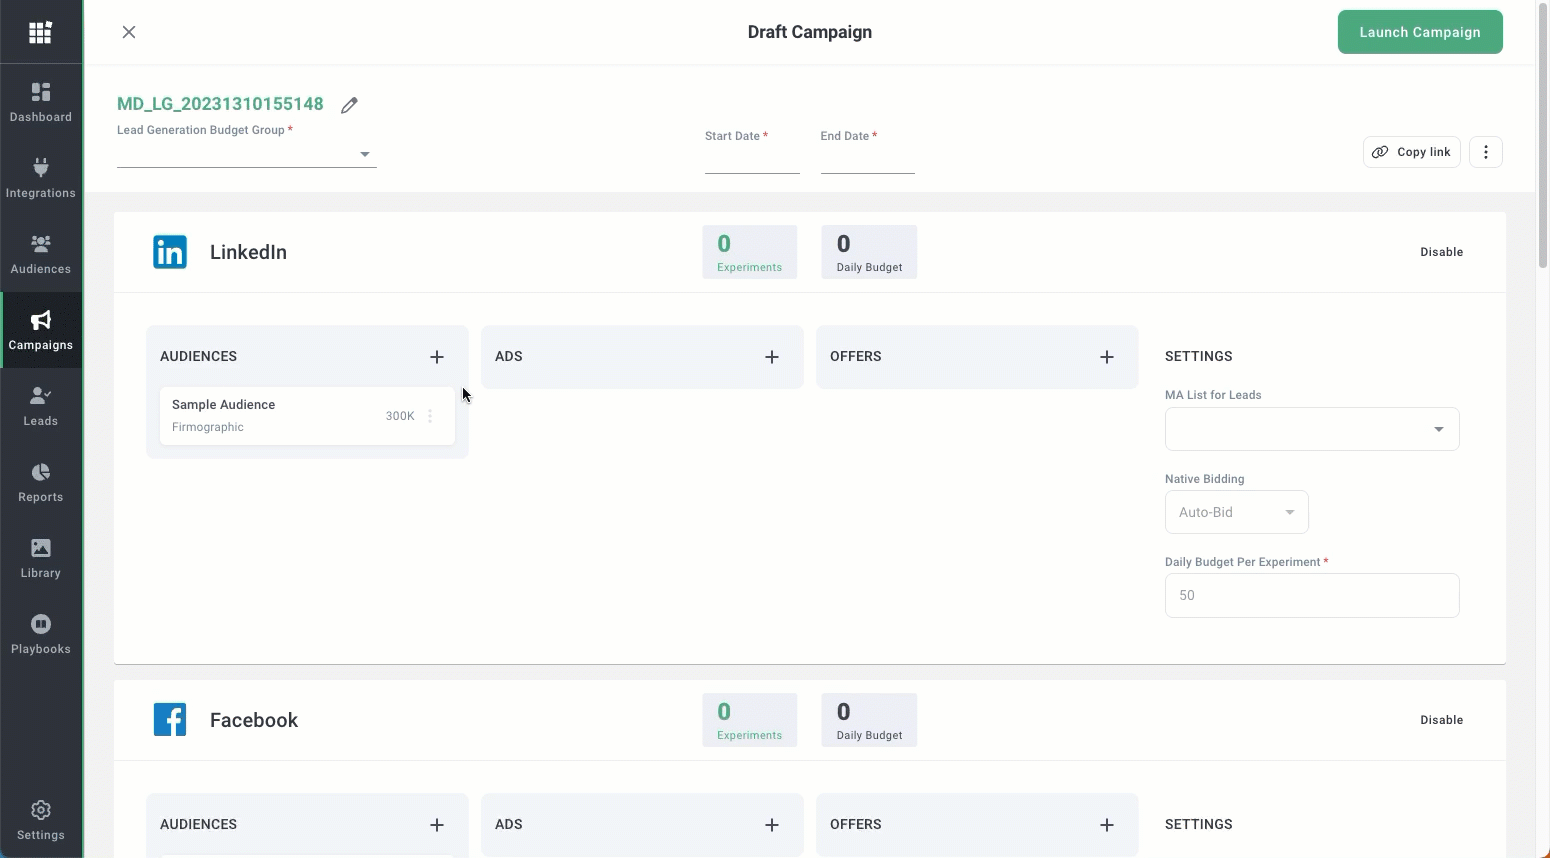This screenshot has height=858, width=1550.
Task: Click the page vertical scrollbar
Action: coord(1542,140)
